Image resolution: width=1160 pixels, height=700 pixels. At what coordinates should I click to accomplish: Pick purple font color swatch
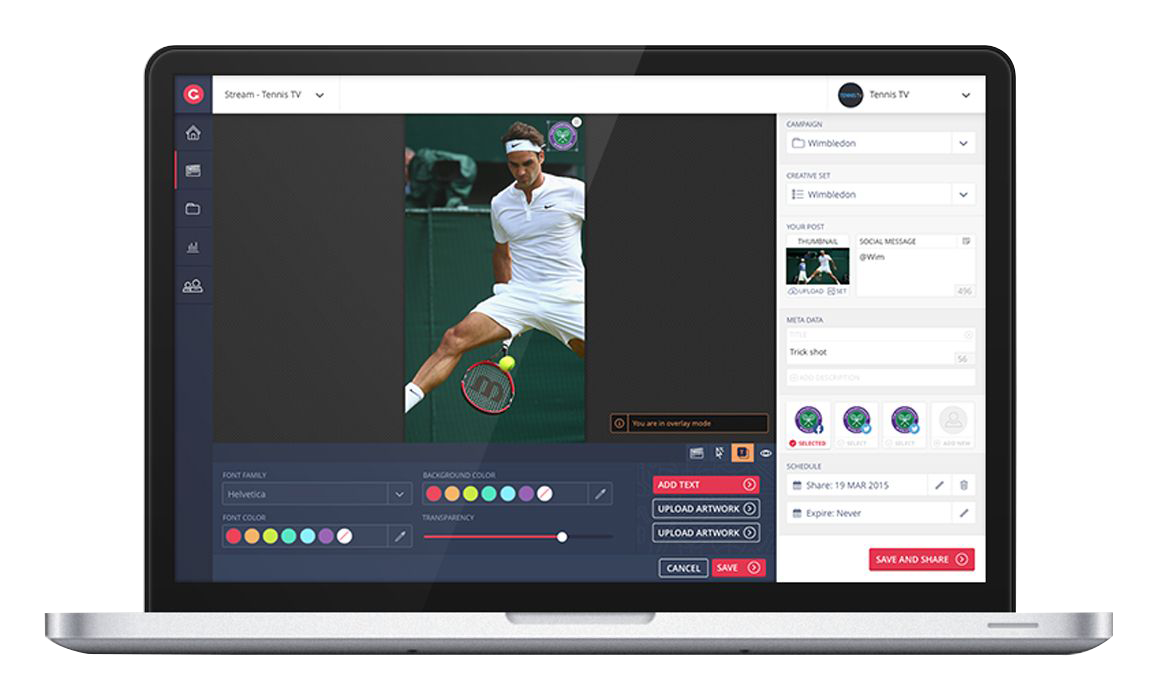point(326,536)
